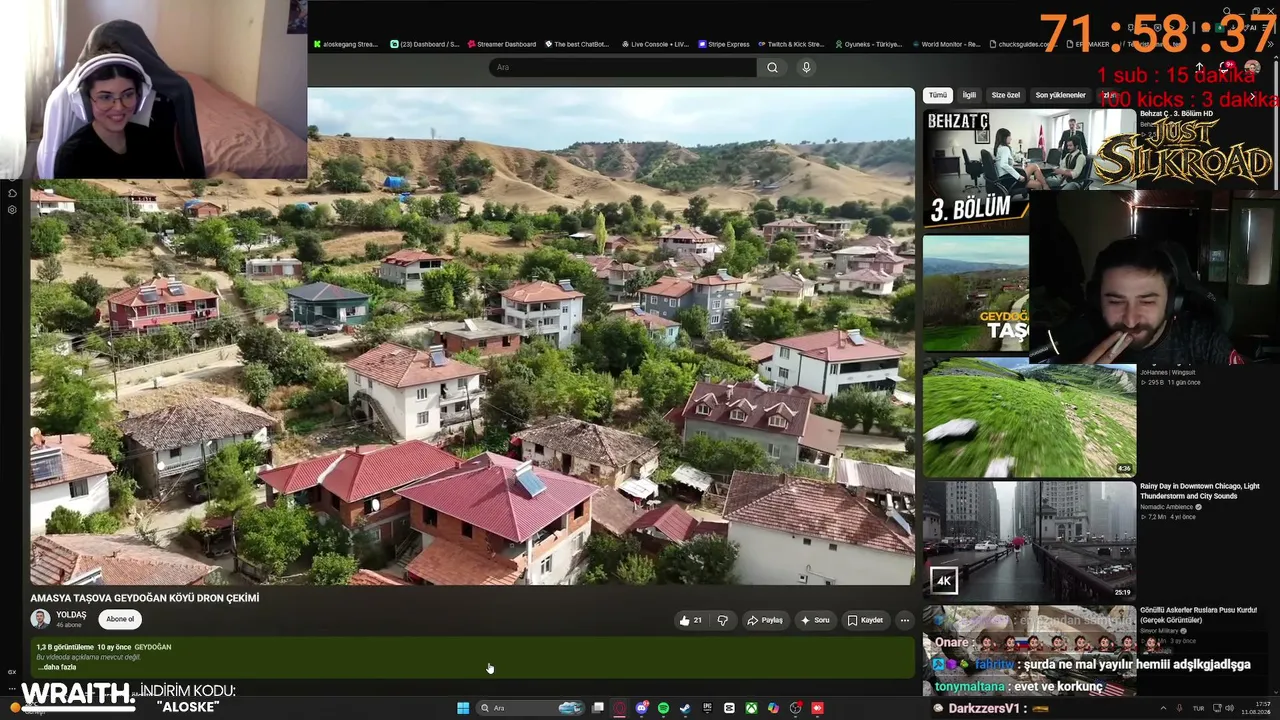
Task: Click the browser sidebar home icon
Action: click(x=12, y=193)
